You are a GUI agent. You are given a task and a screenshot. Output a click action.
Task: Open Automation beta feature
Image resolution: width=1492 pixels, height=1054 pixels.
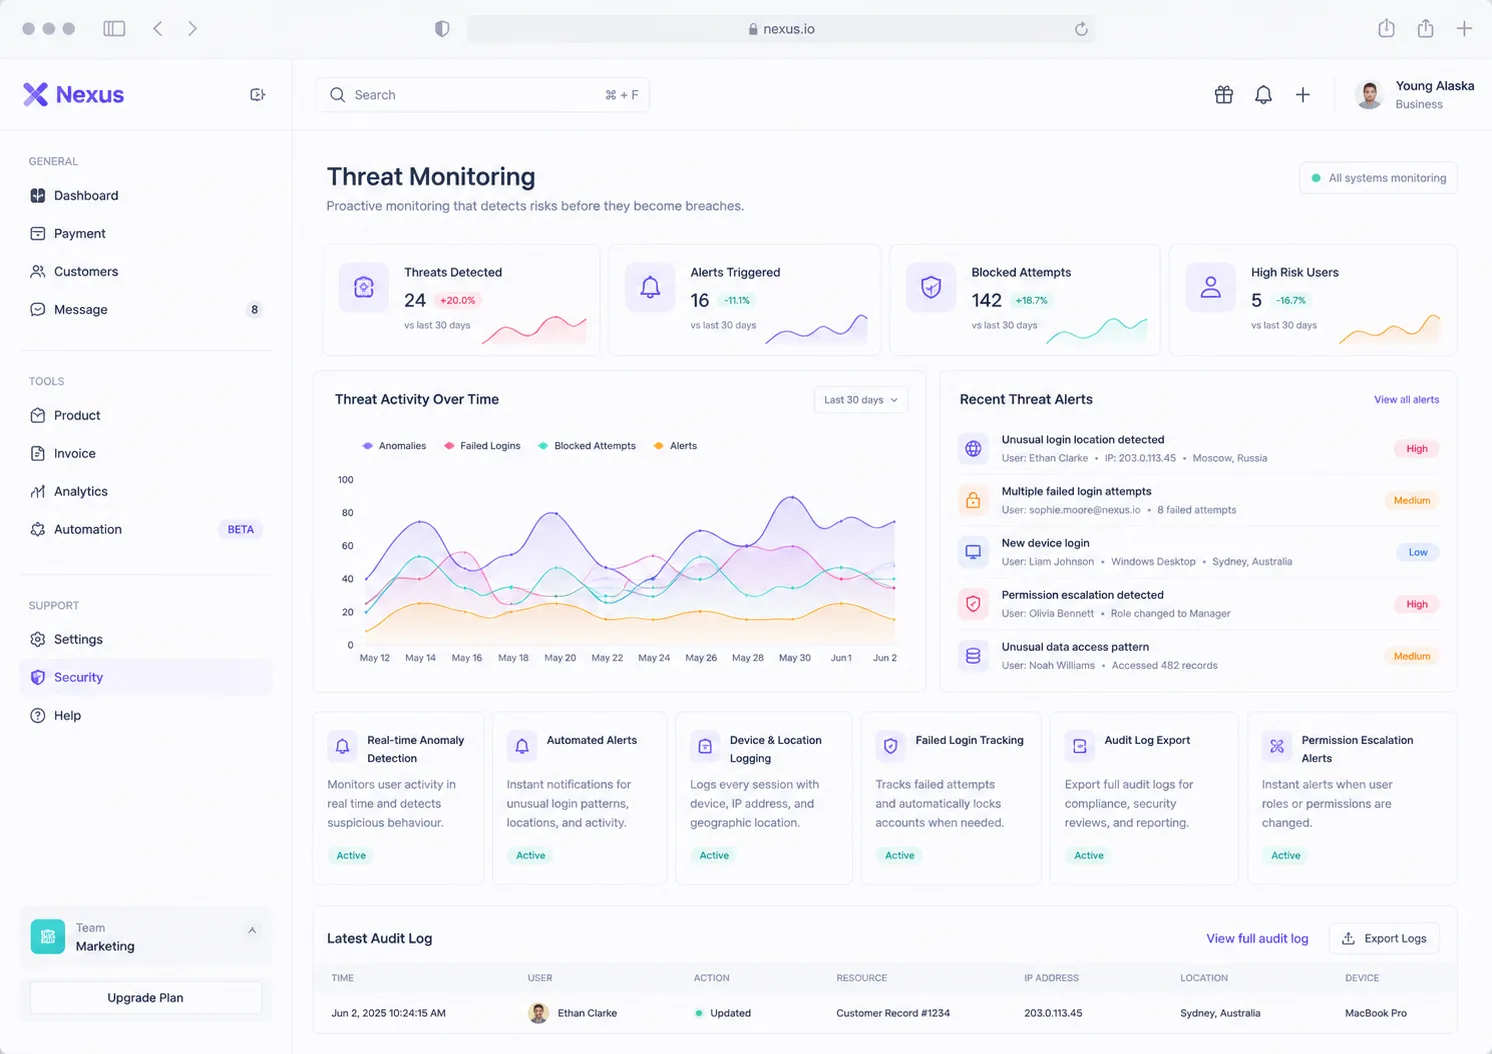click(x=146, y=529)
